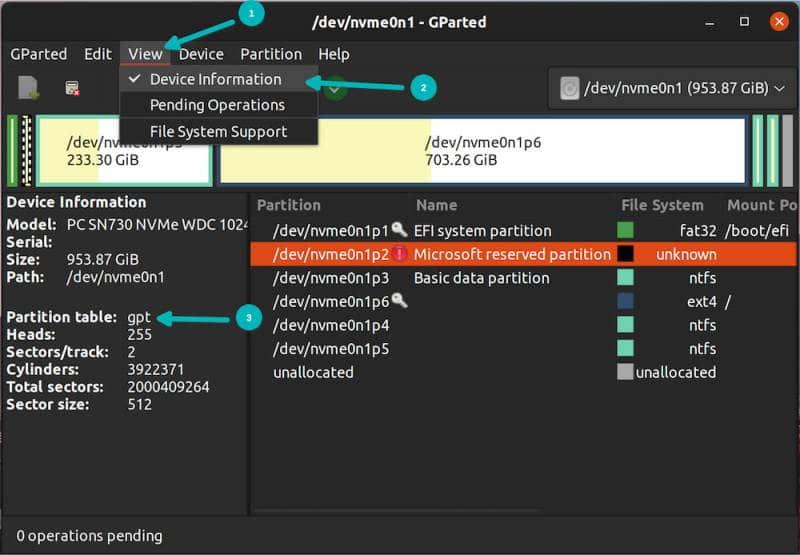Open the GParted menu

[x=39, y=54]
